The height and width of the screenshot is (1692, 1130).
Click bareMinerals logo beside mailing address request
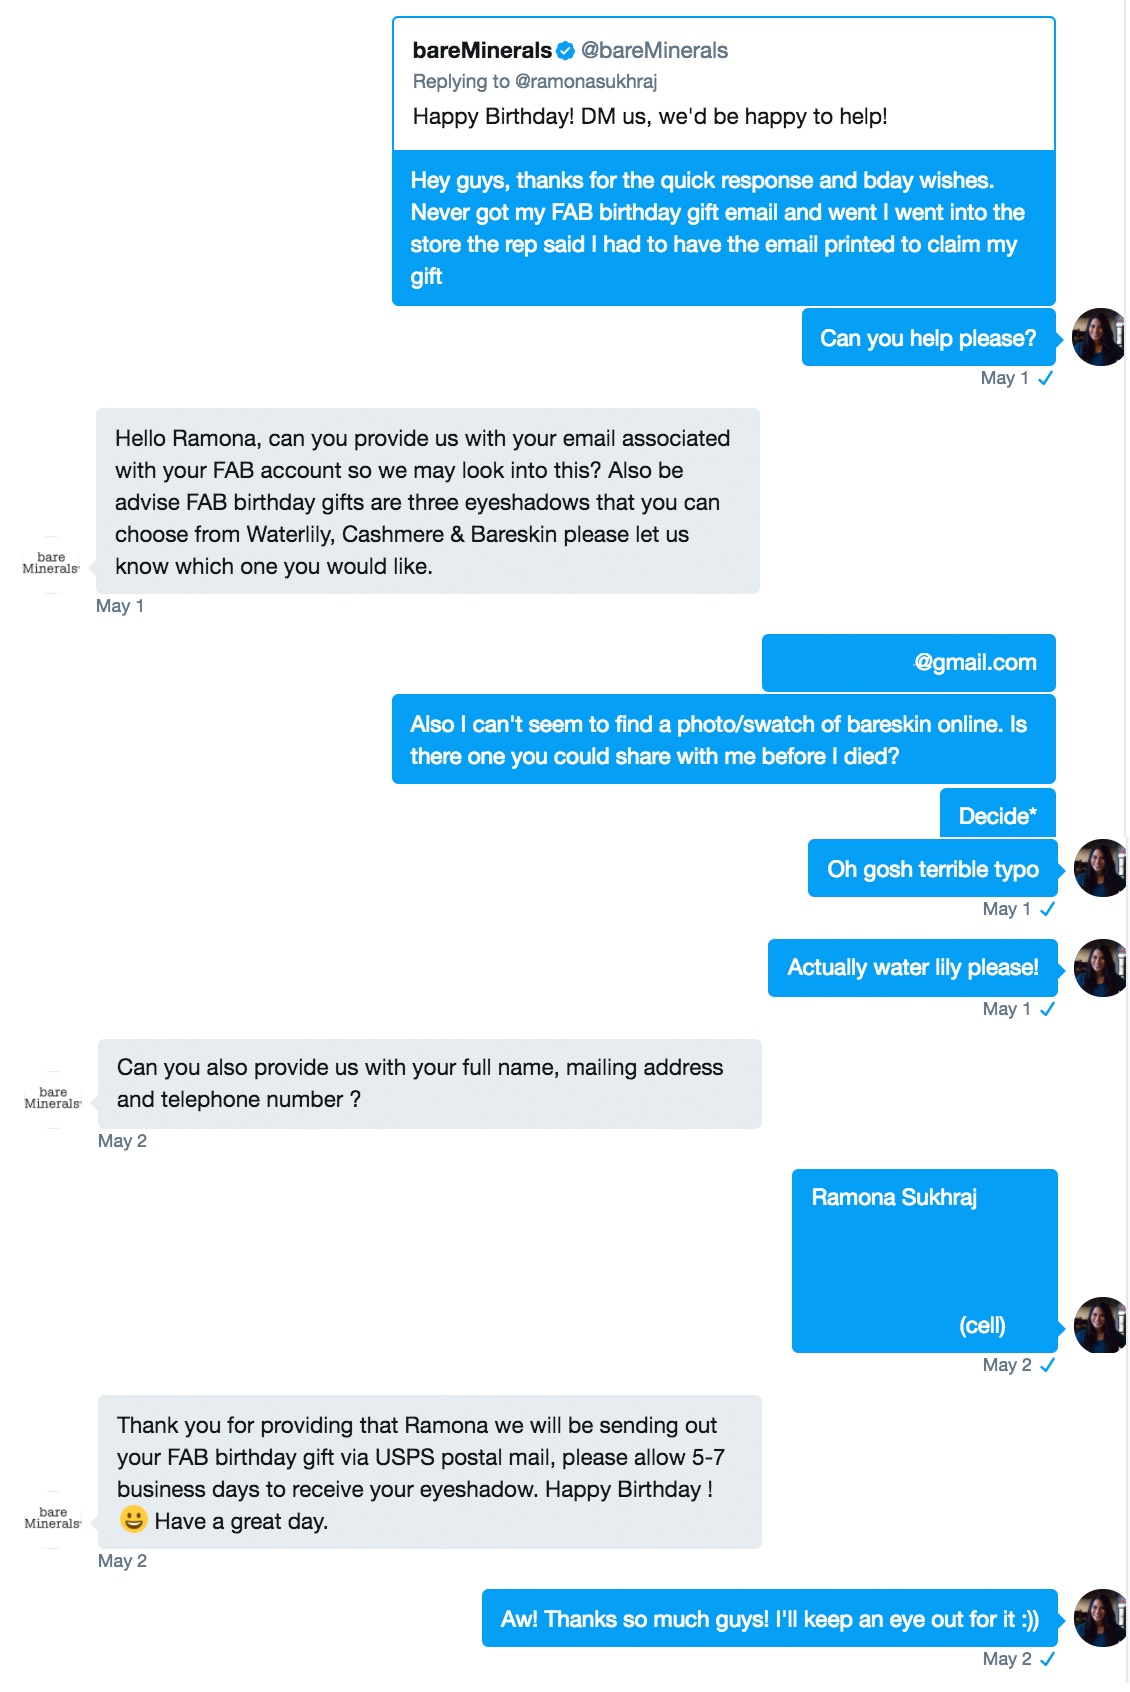click(53, 1098)
